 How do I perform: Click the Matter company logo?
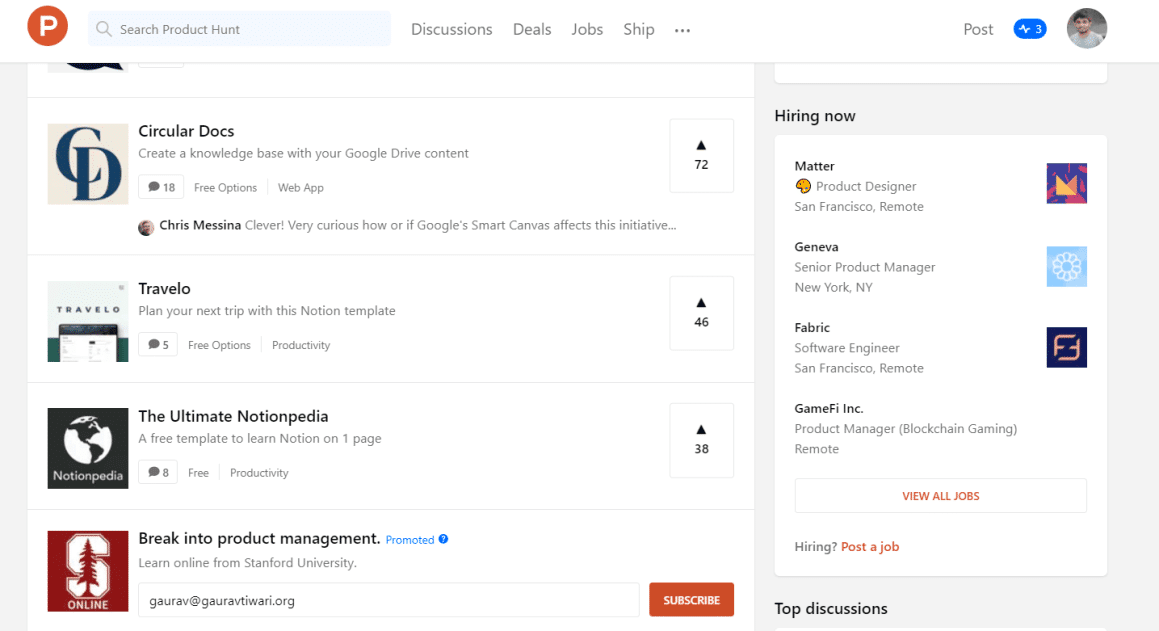click(1066, 183)
